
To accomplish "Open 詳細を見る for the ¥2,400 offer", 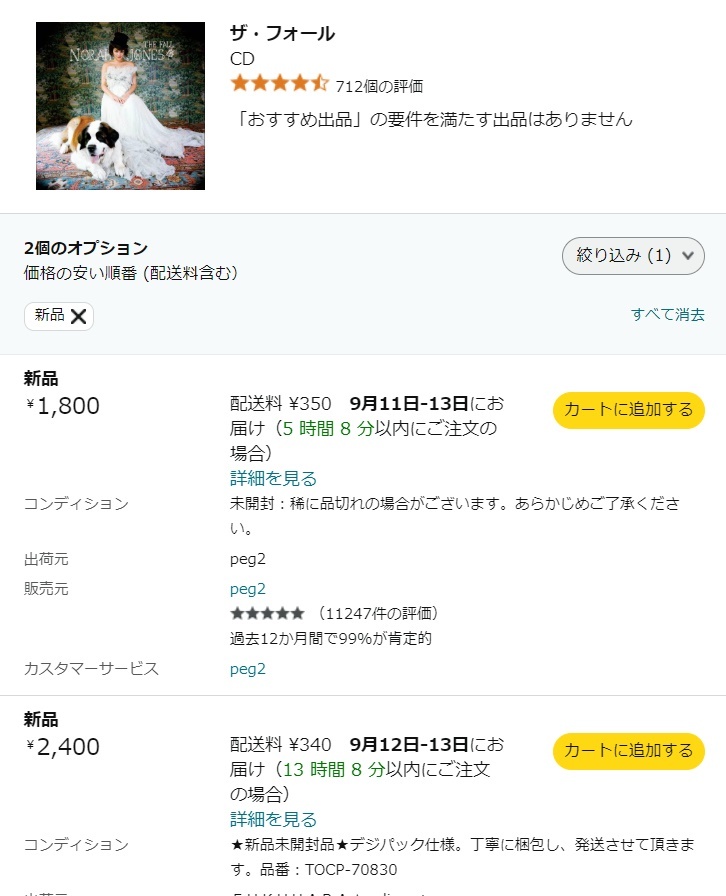I will pos(273,819).
